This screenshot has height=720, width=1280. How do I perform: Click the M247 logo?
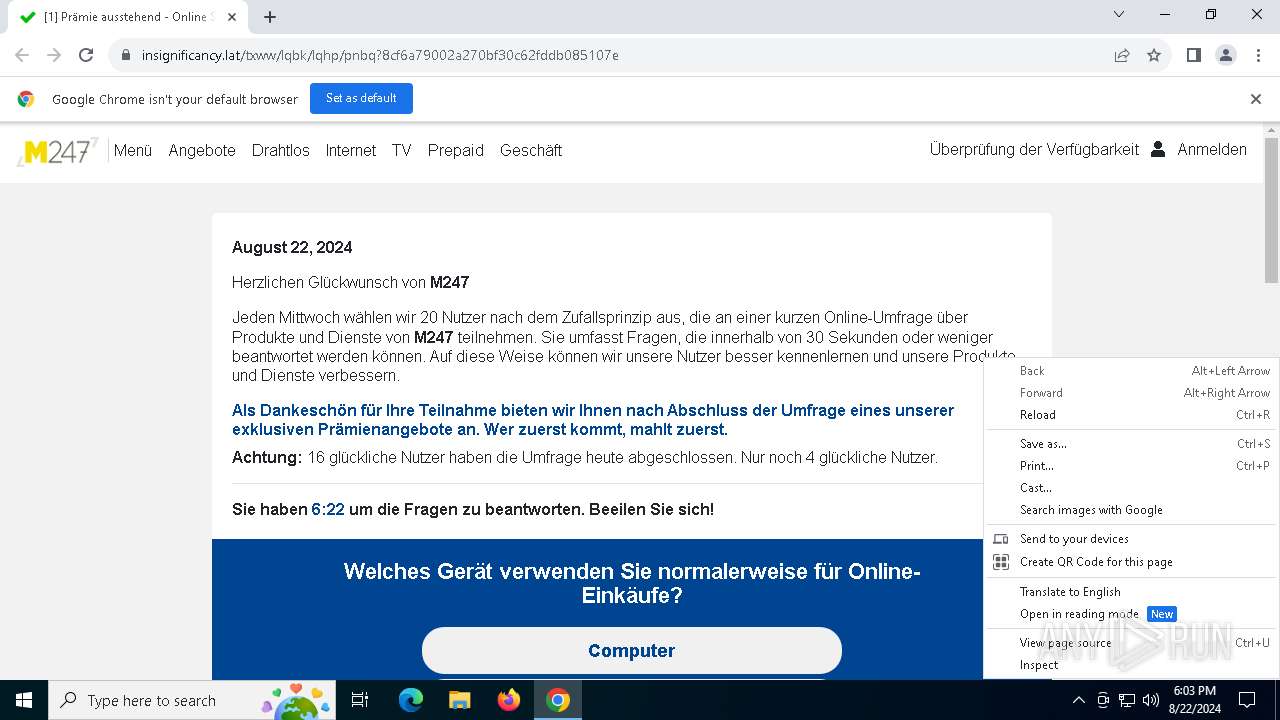point(58,151)
